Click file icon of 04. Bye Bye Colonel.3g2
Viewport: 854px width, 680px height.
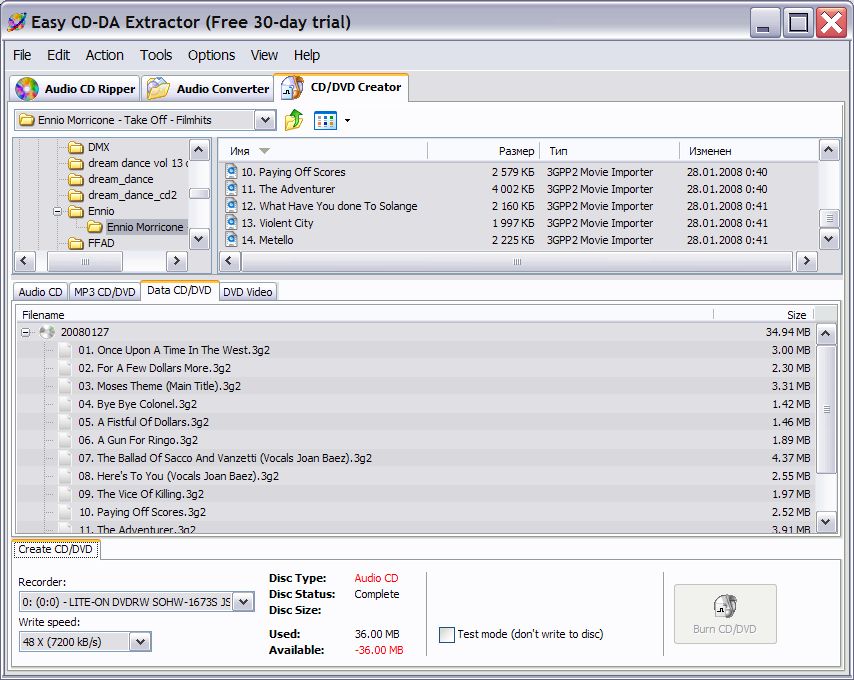coord(65,404)
